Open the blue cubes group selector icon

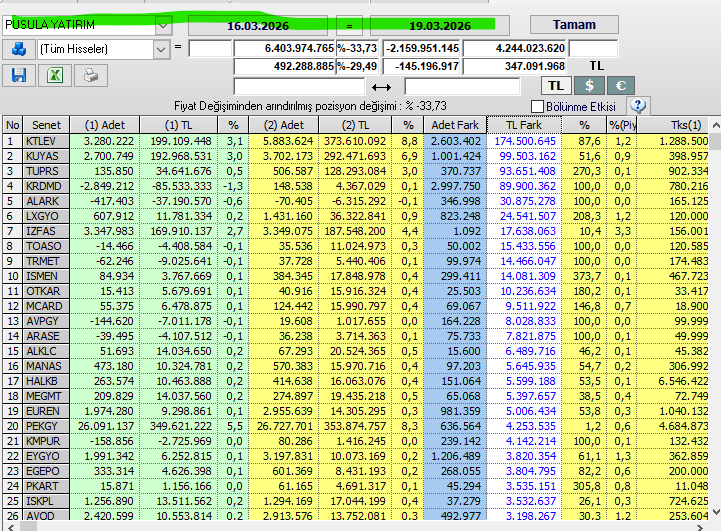pos(19,49)
